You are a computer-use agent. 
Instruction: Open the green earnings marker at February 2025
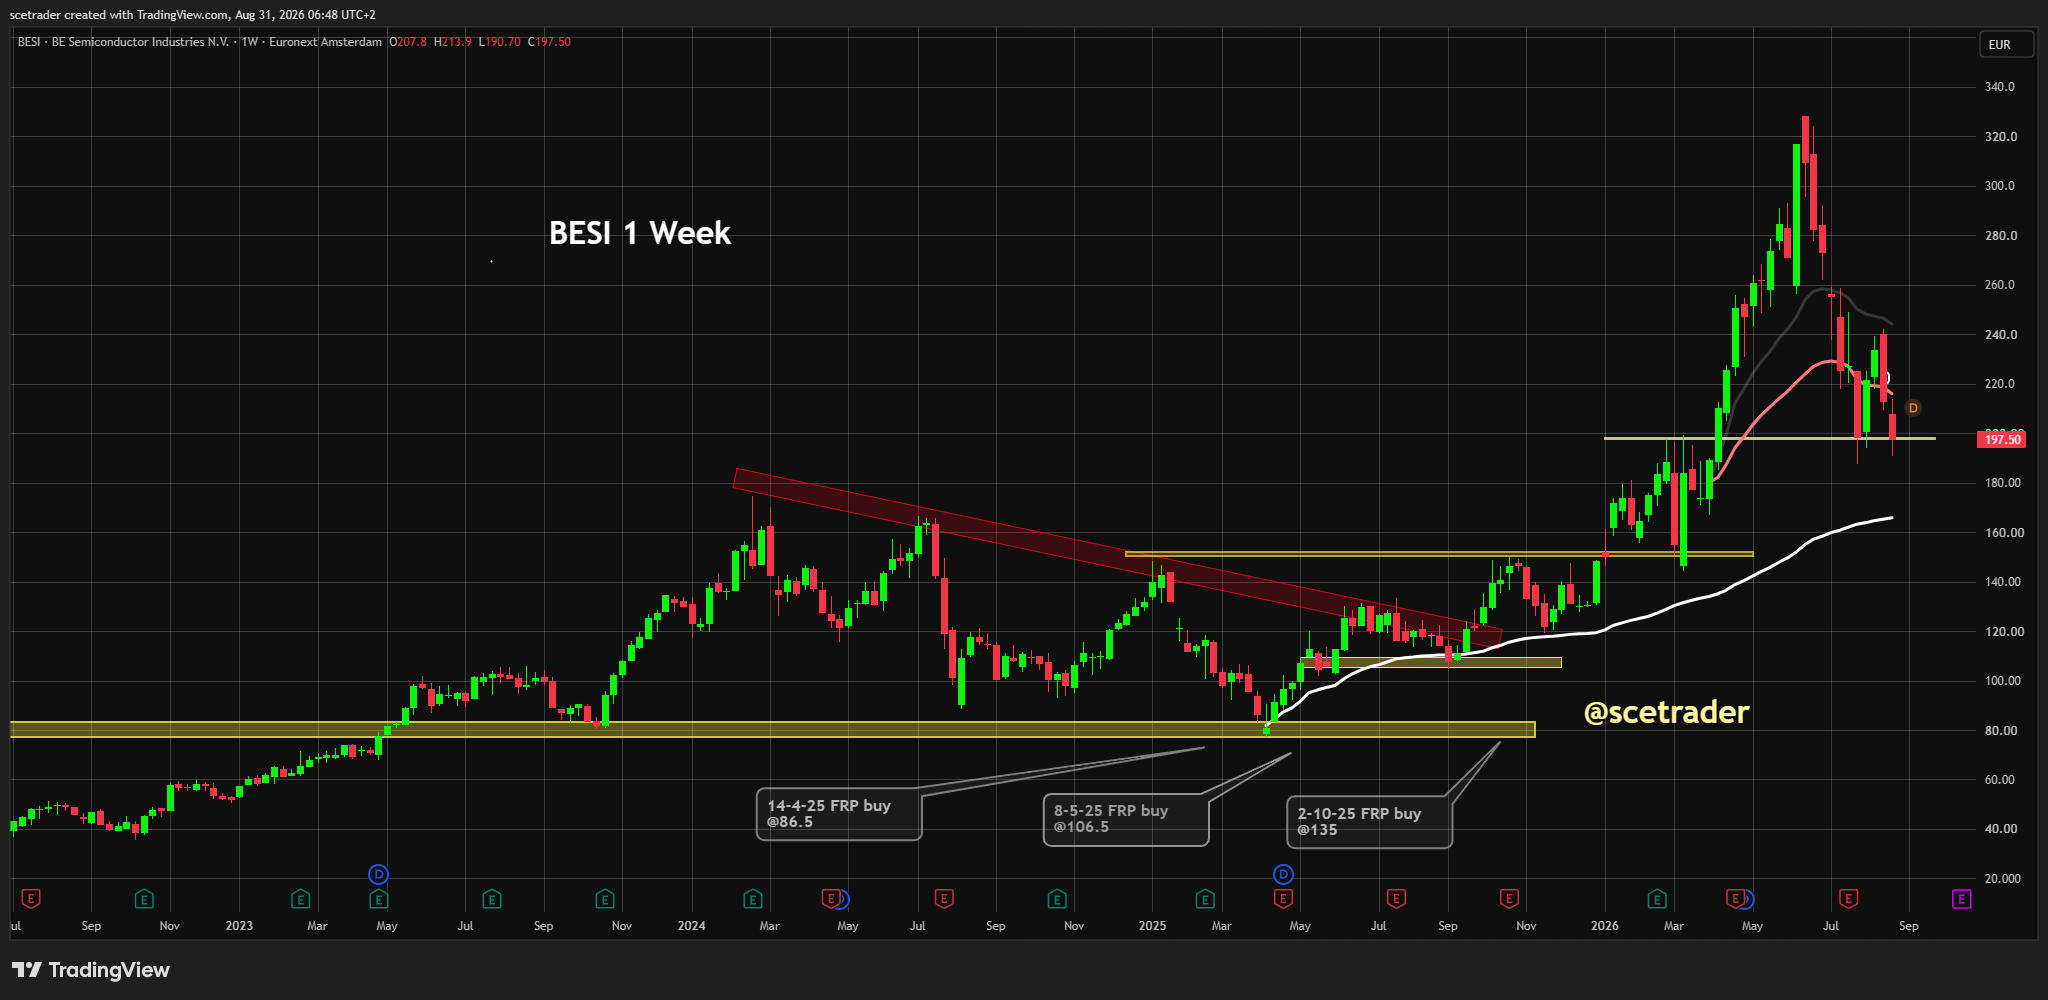tap(1205, 899)
